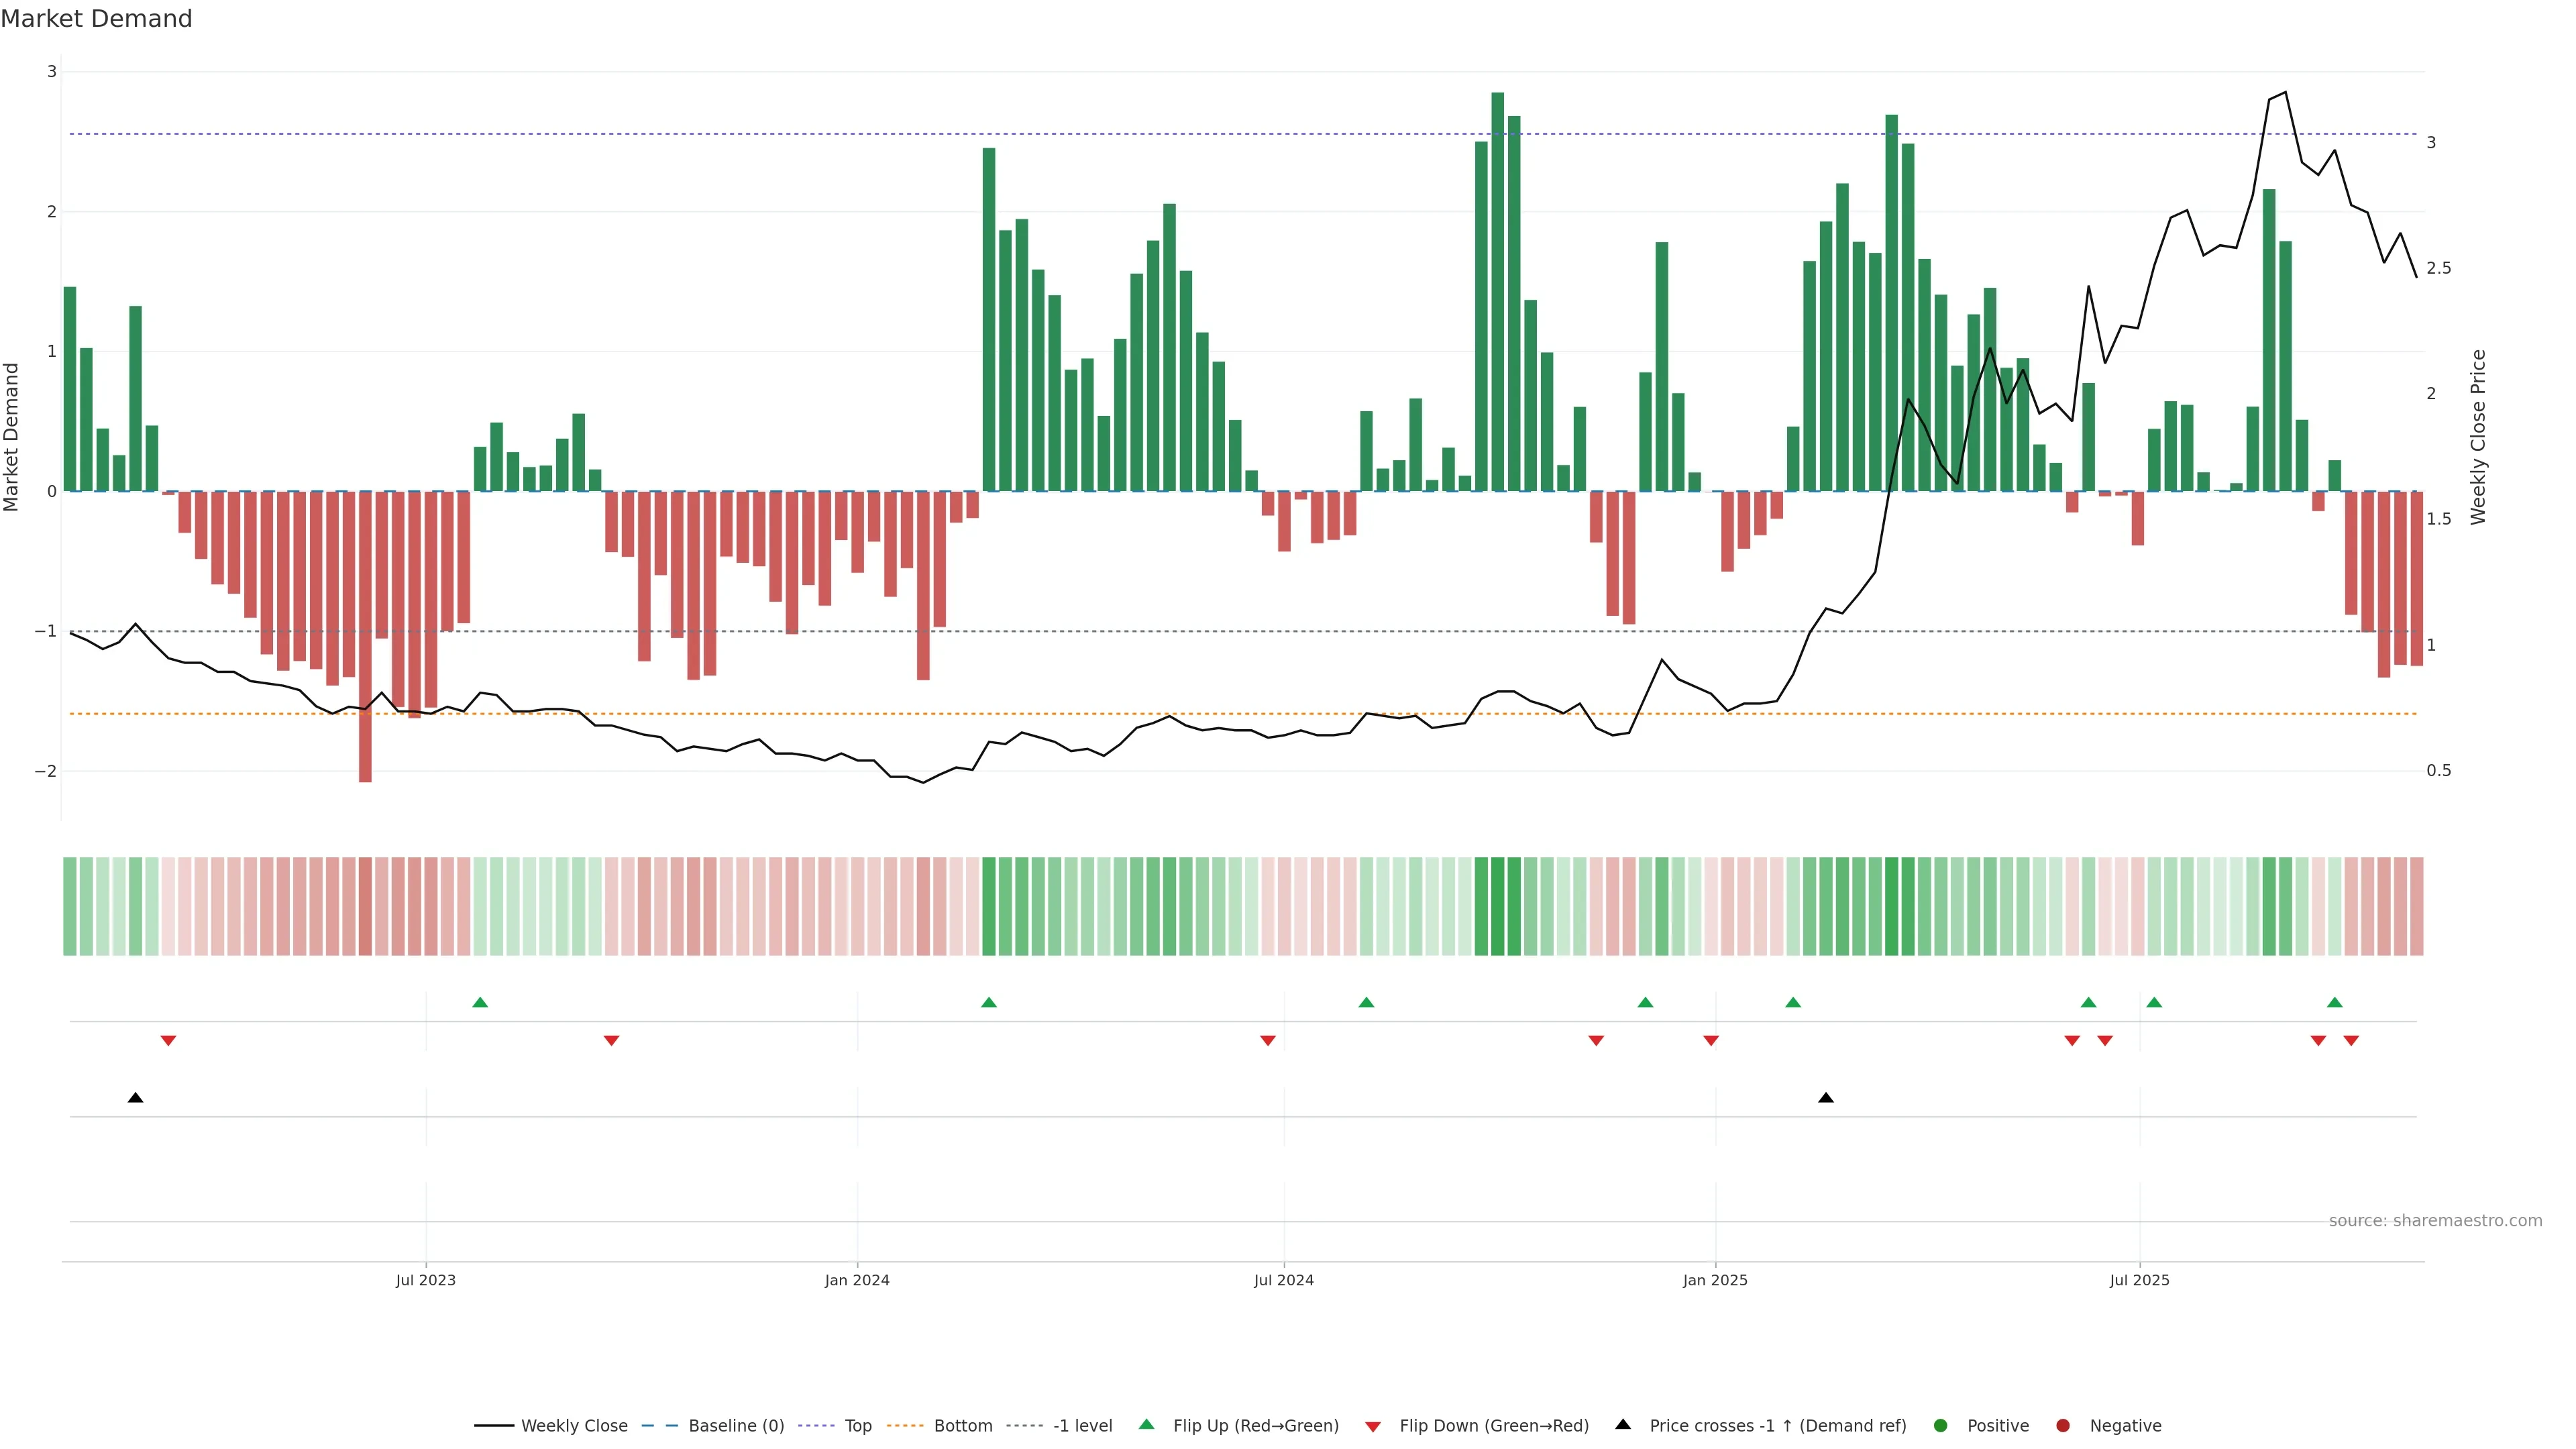
Task: Click the sharemaestro.com source text
Action: pos(2435,1220)
